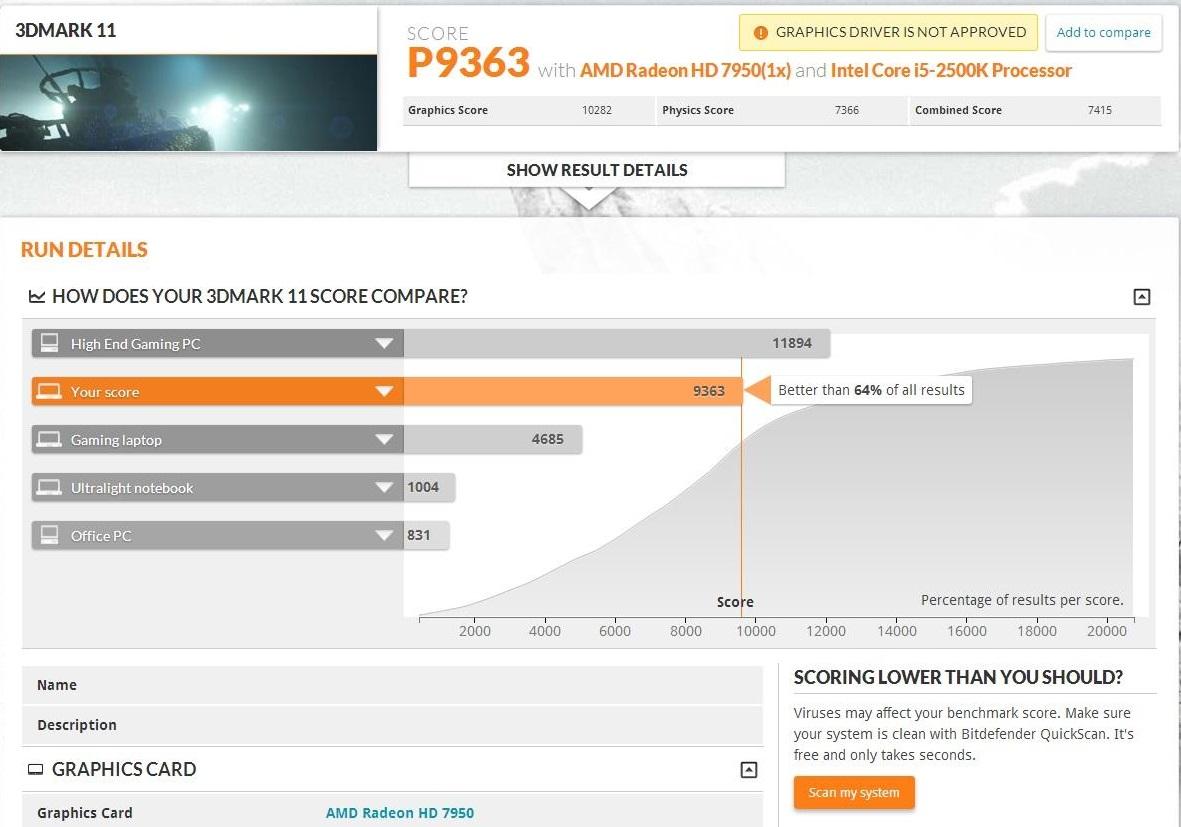The width and height of the screenshot is (1181, 827).
Task: Click the 20000 axis label on chart
Action: pos(1106,631)
